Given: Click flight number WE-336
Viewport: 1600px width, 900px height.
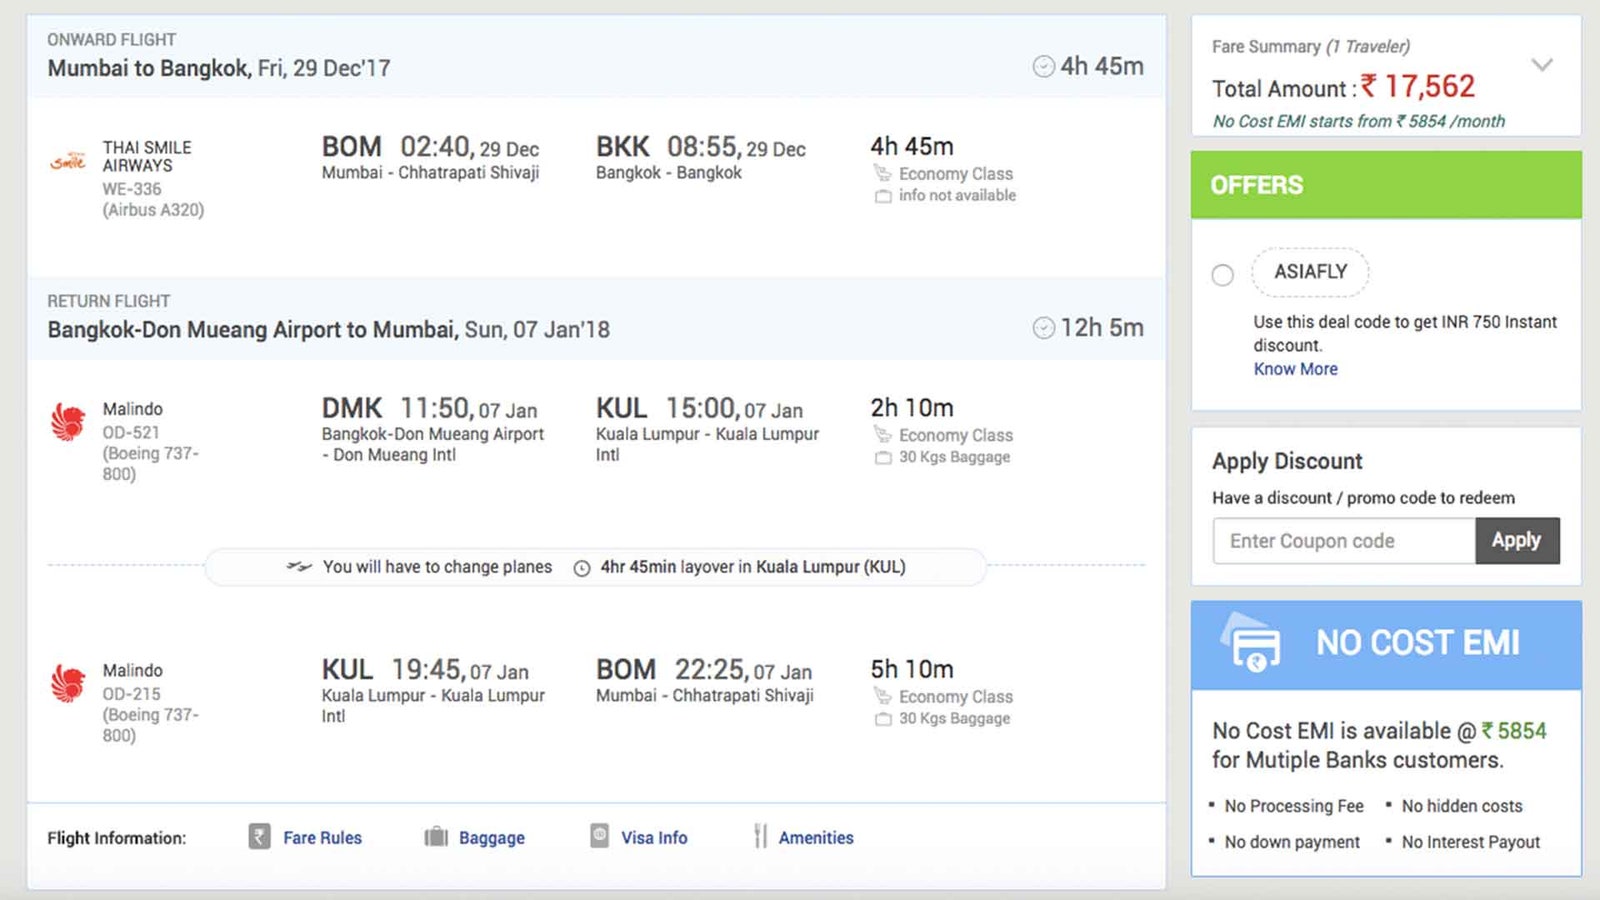Looking at the screenshot, I should [131, 189].
